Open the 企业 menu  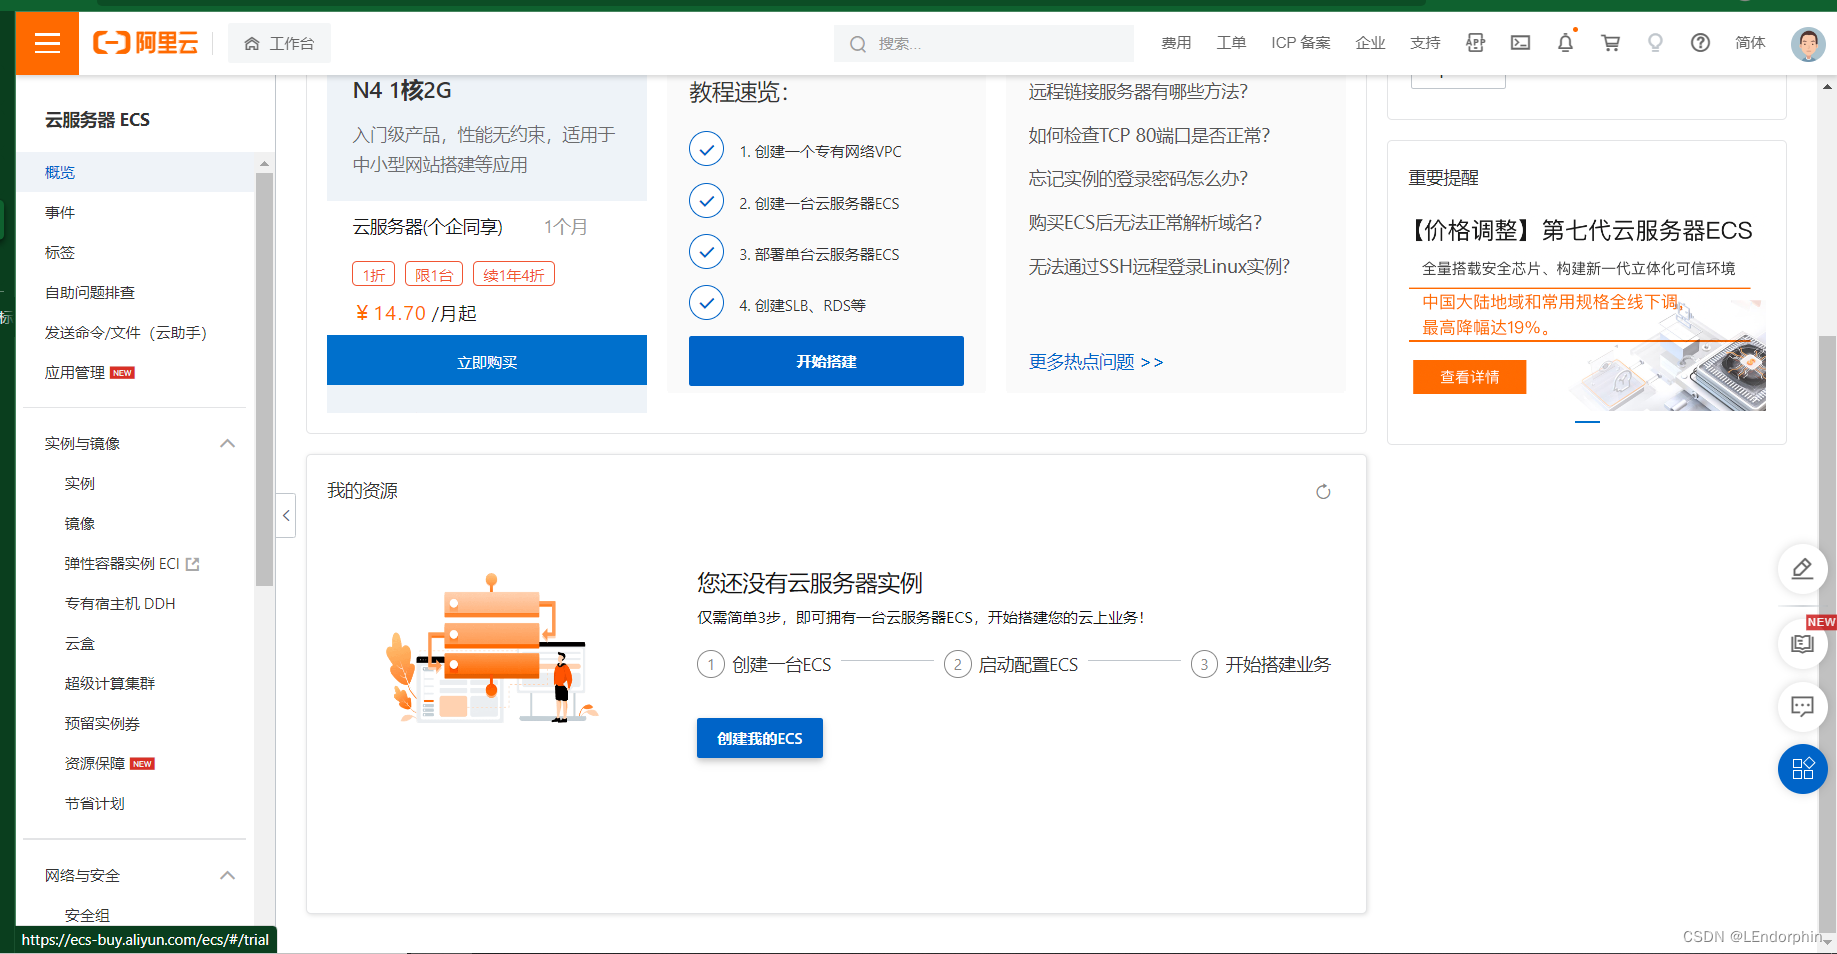1370,43
